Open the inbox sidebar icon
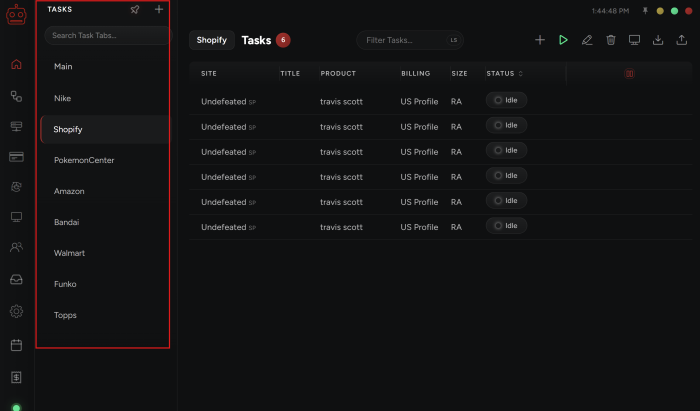 16,279
